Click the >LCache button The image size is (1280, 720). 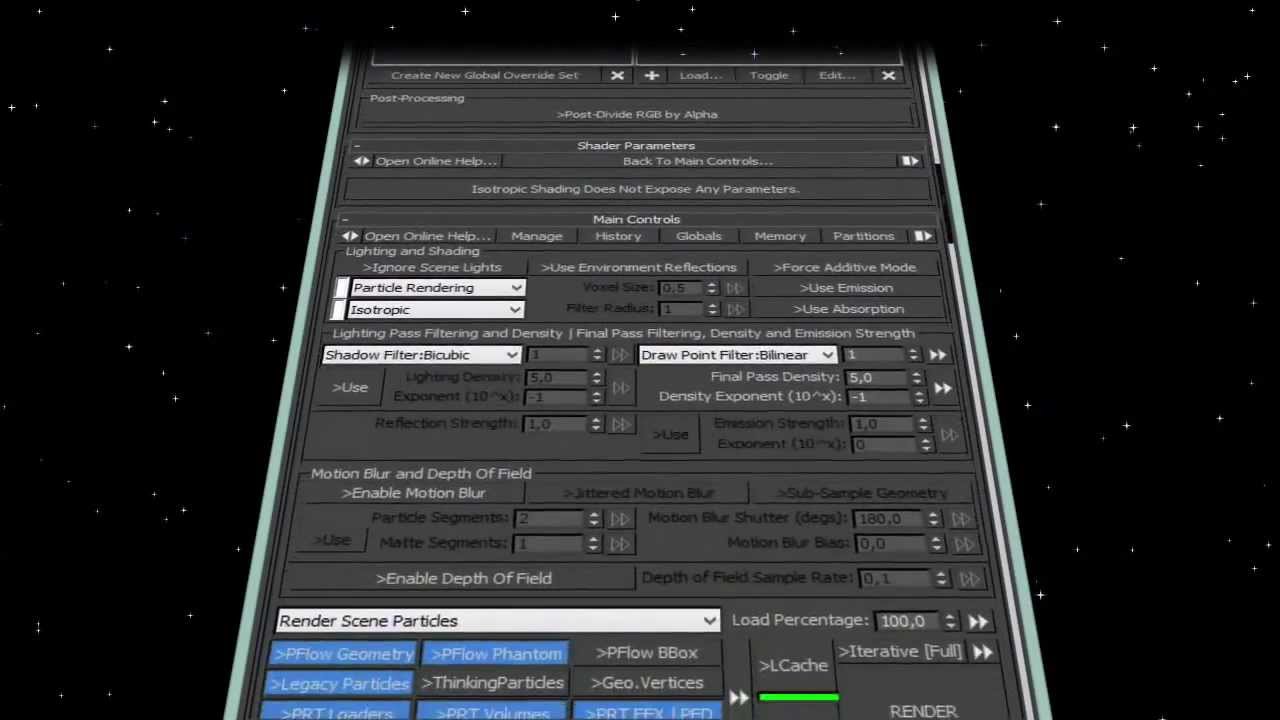[794, 666]
